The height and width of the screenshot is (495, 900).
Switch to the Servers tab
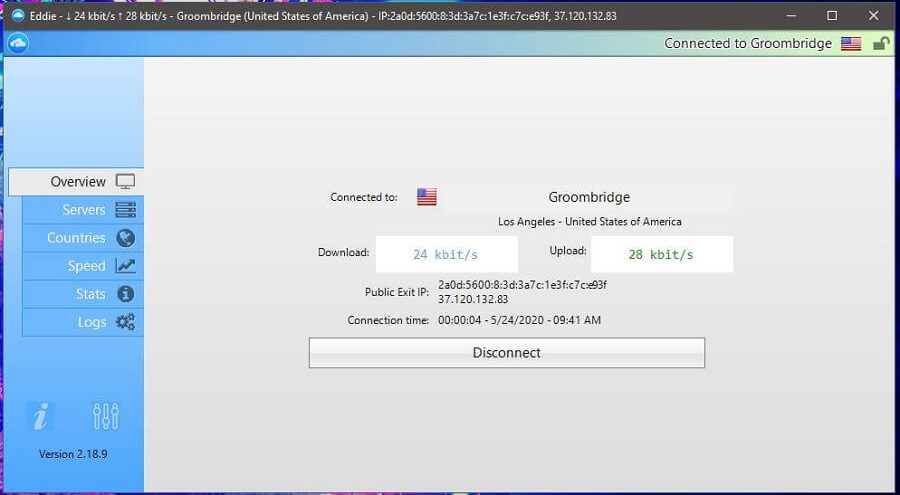coord(83,210)
